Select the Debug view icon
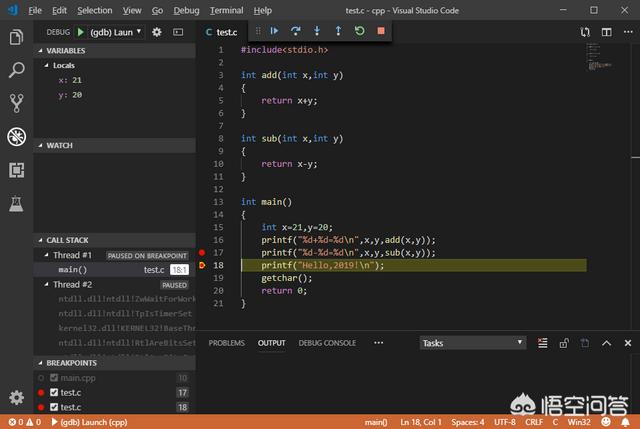The image size is (640, 429). pyautogui.click(x=16, y=137)
